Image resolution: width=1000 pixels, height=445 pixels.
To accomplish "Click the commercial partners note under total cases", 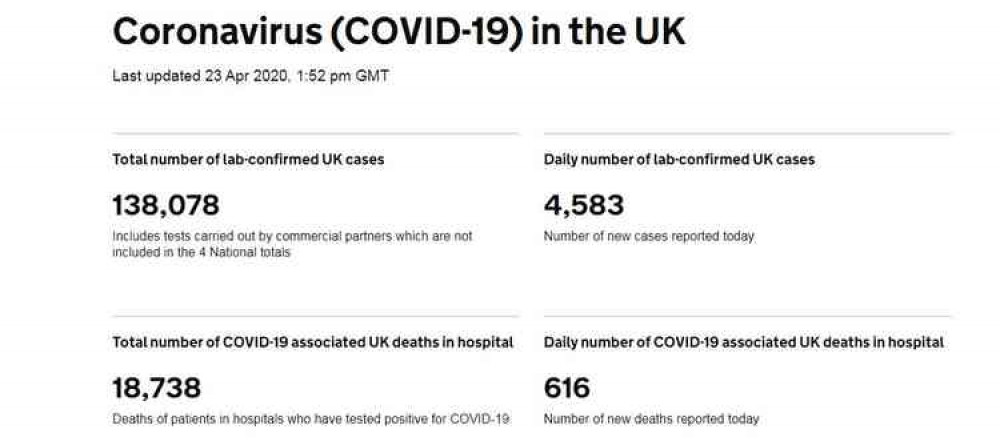I will tap(292, 244).
